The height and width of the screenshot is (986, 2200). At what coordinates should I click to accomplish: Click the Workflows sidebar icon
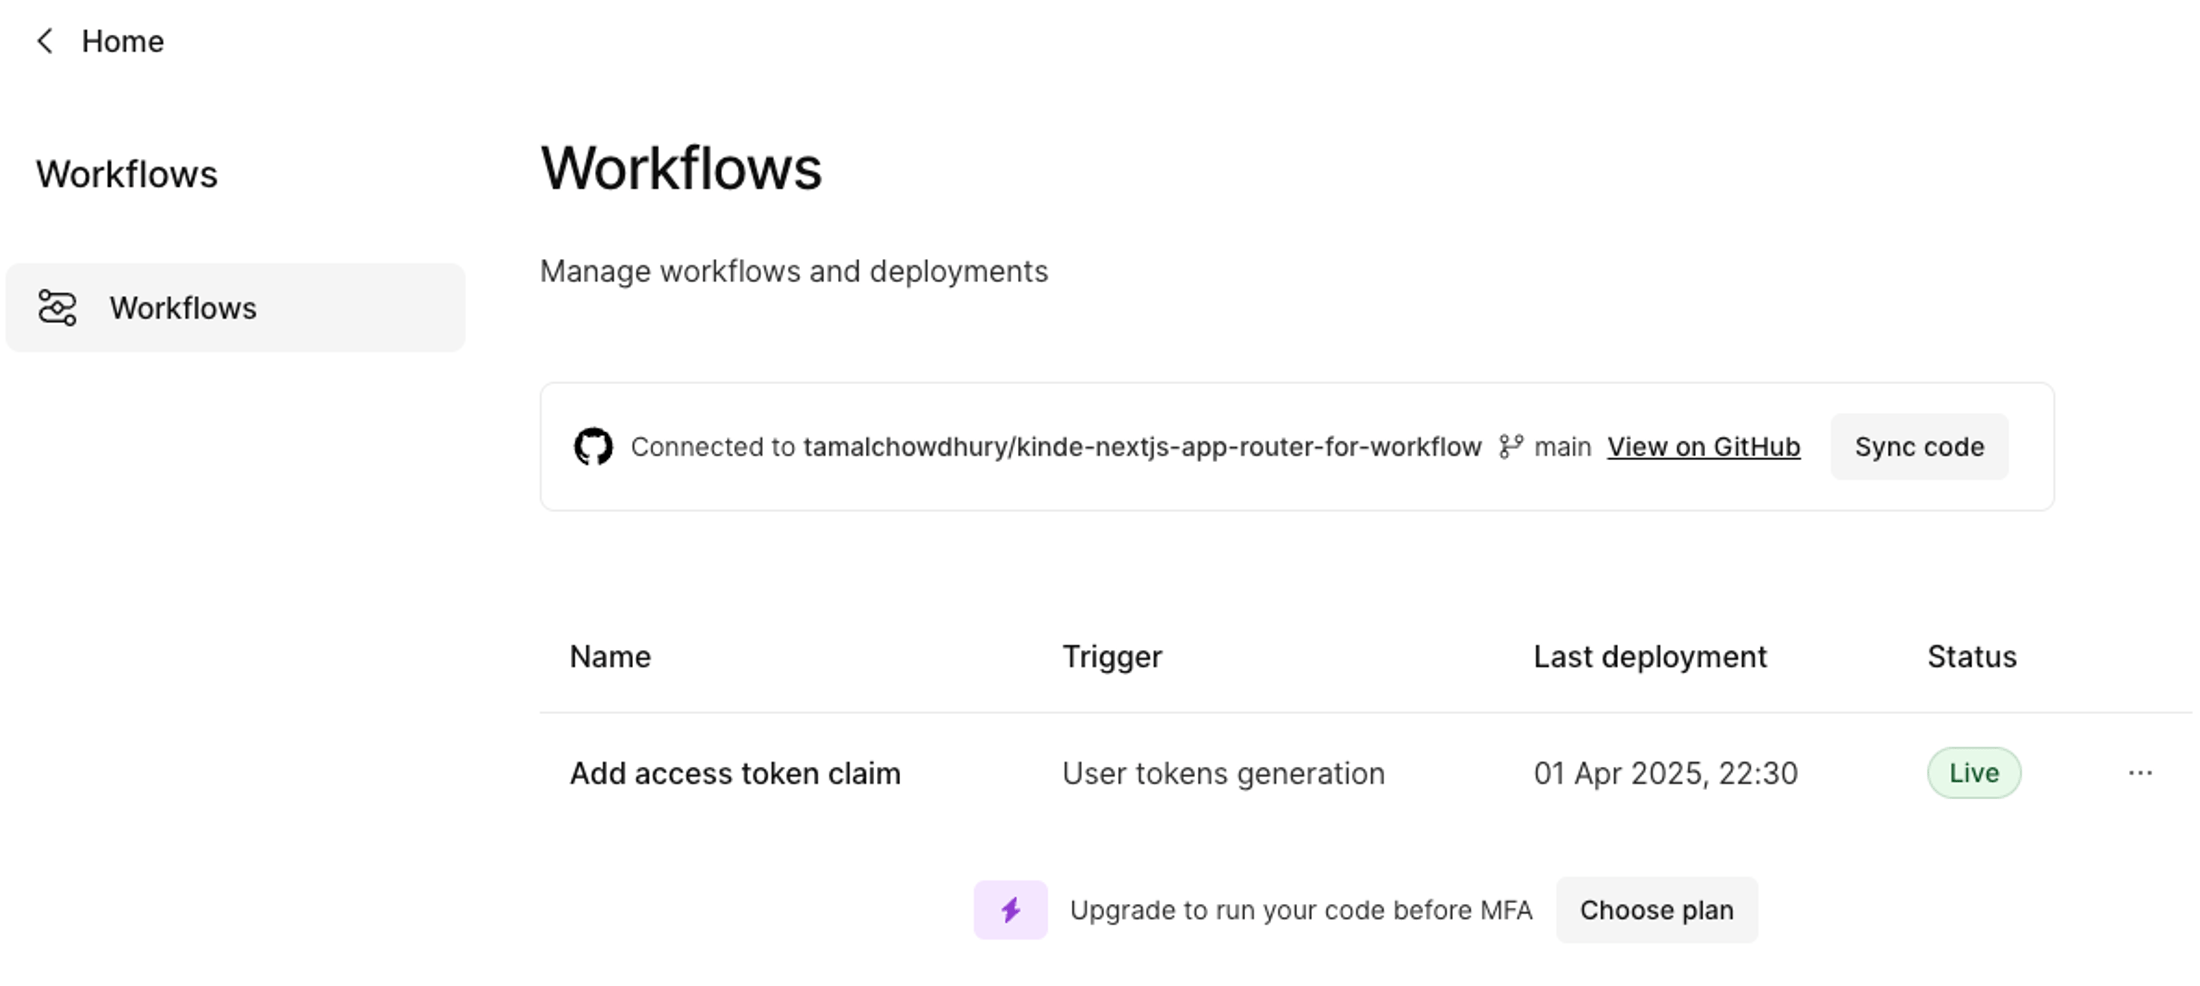[x=57, y=308]
